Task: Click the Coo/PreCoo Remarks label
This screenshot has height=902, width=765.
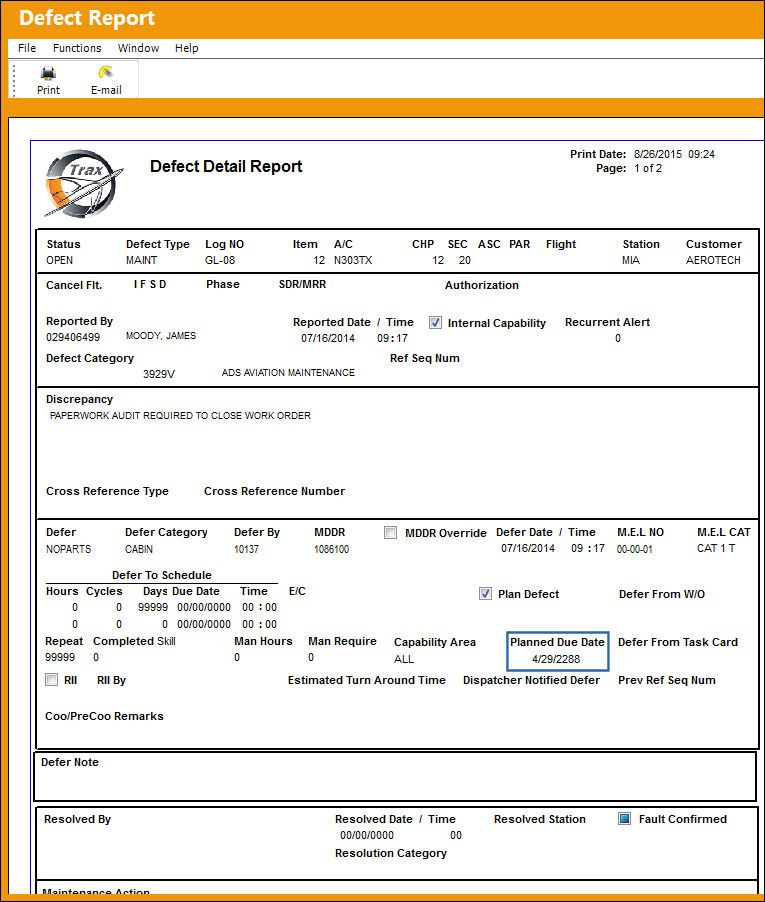Action: pos(104,716)
